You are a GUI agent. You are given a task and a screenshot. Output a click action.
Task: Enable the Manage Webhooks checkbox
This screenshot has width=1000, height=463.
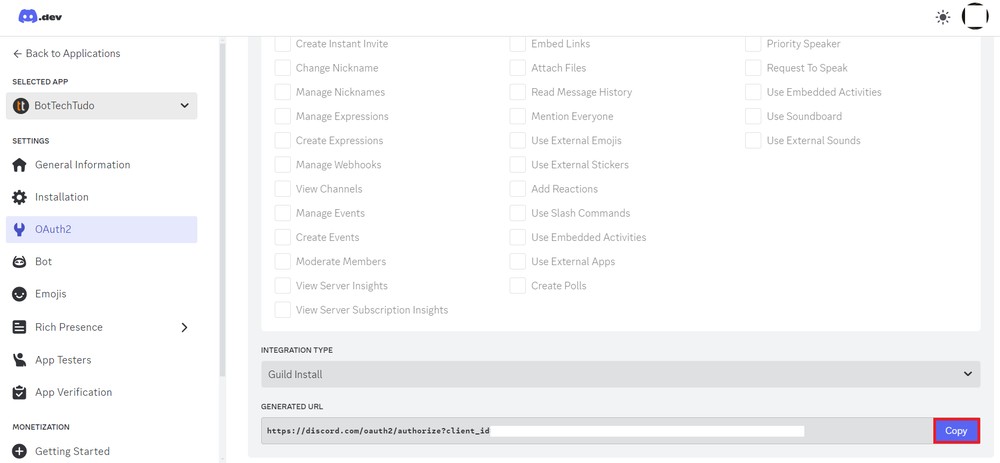point(283,165)
